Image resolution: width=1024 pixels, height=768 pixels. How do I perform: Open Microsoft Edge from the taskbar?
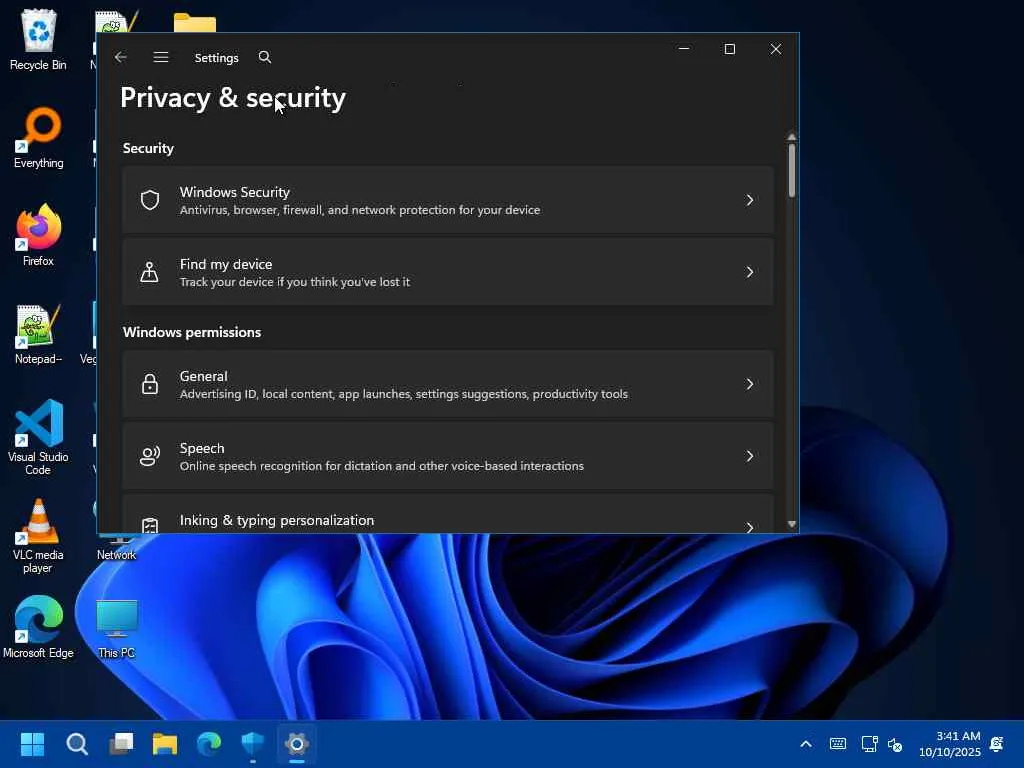click(x=209, y=744)
